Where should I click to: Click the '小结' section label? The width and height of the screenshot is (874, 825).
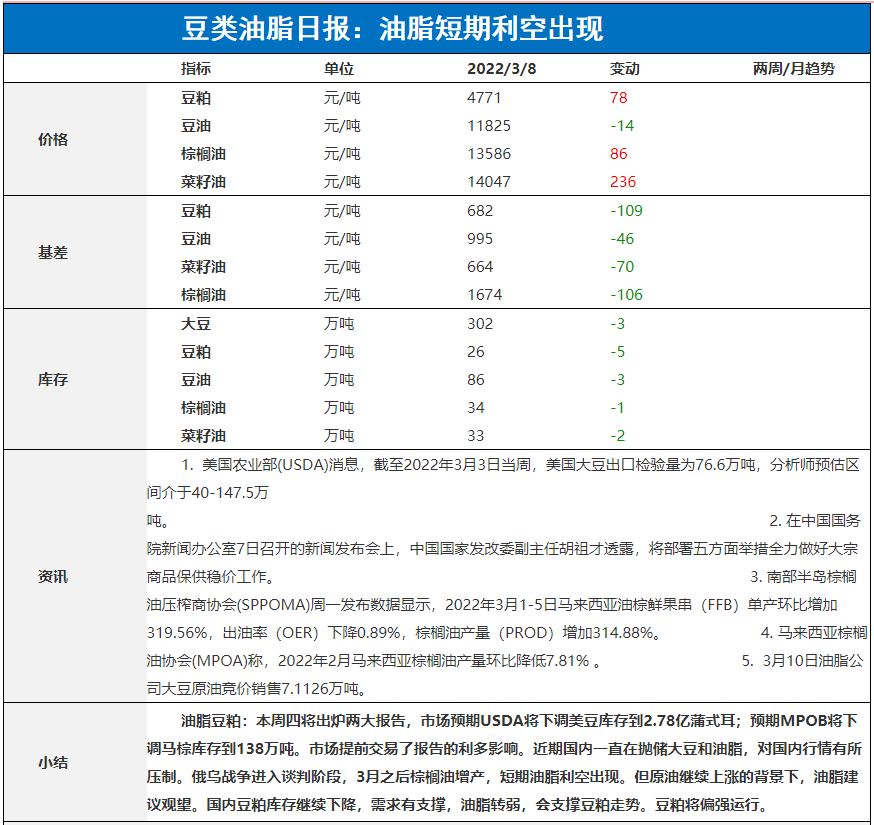coord(53,763)
